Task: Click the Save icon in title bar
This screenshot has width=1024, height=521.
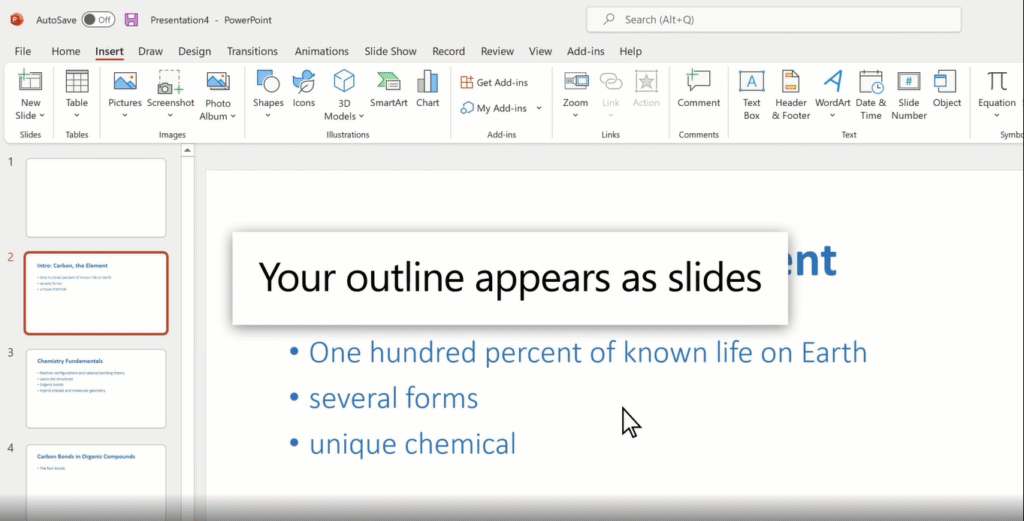Action: pos(131,19)
